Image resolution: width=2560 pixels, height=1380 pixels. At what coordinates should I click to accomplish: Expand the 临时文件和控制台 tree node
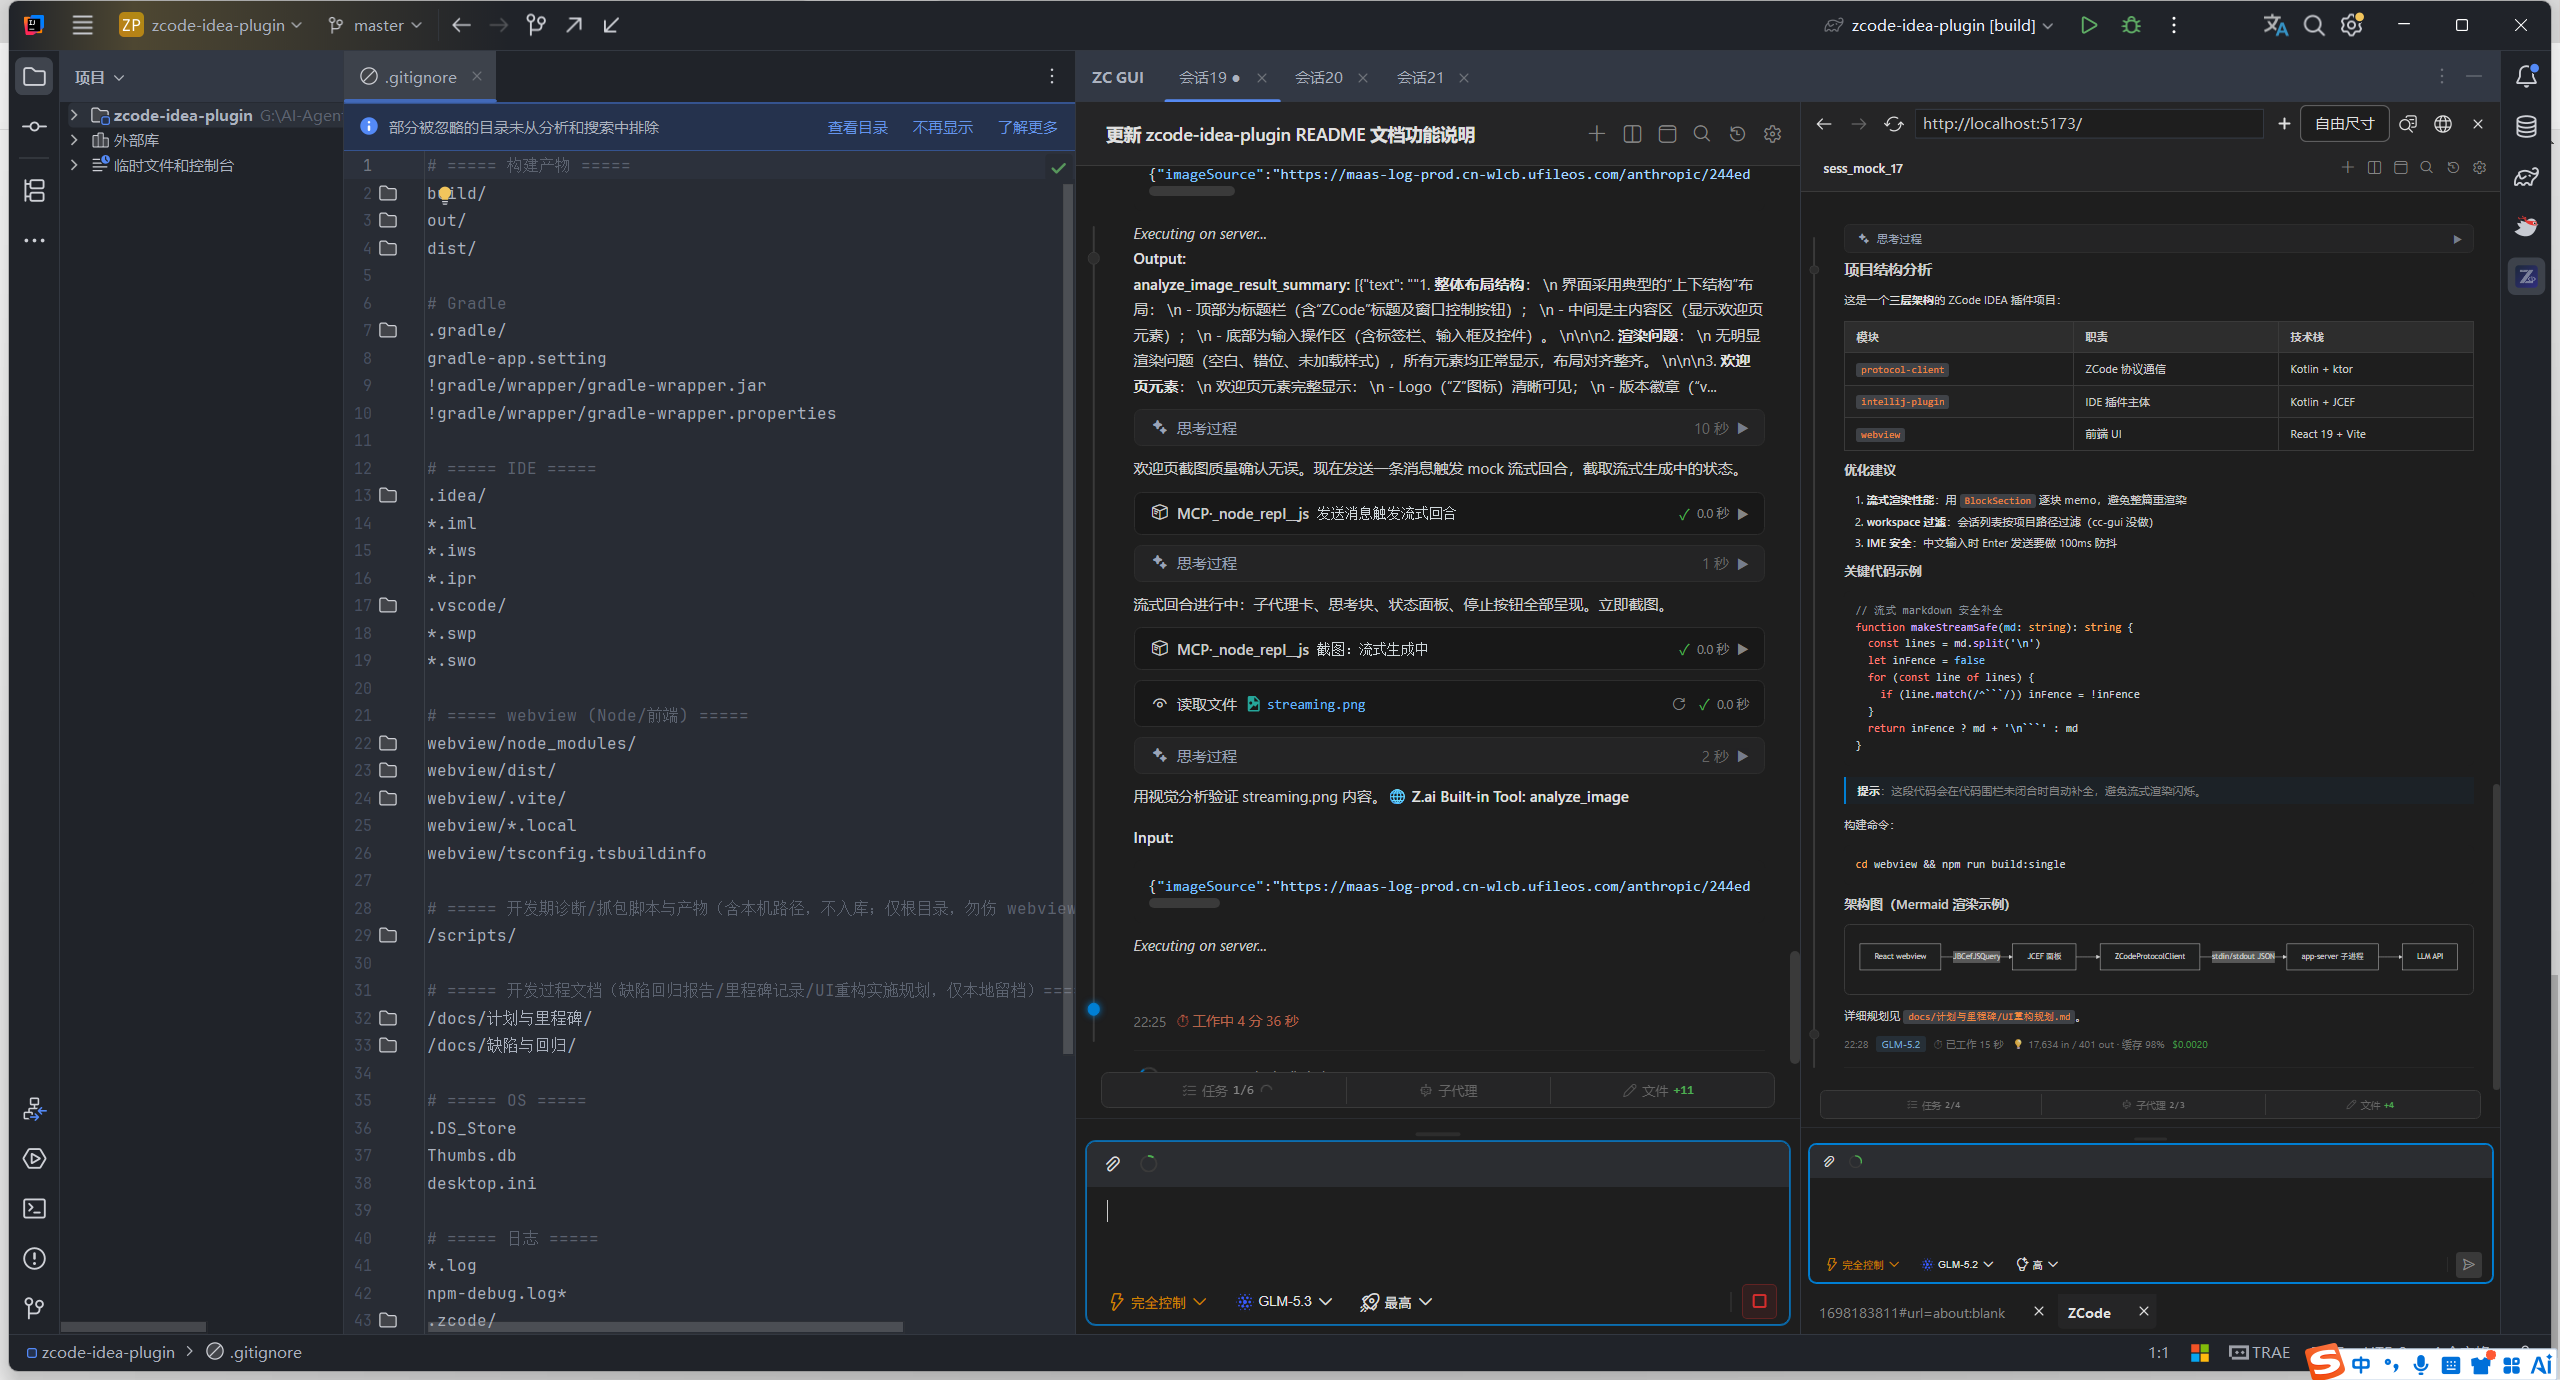pos(74,165)
